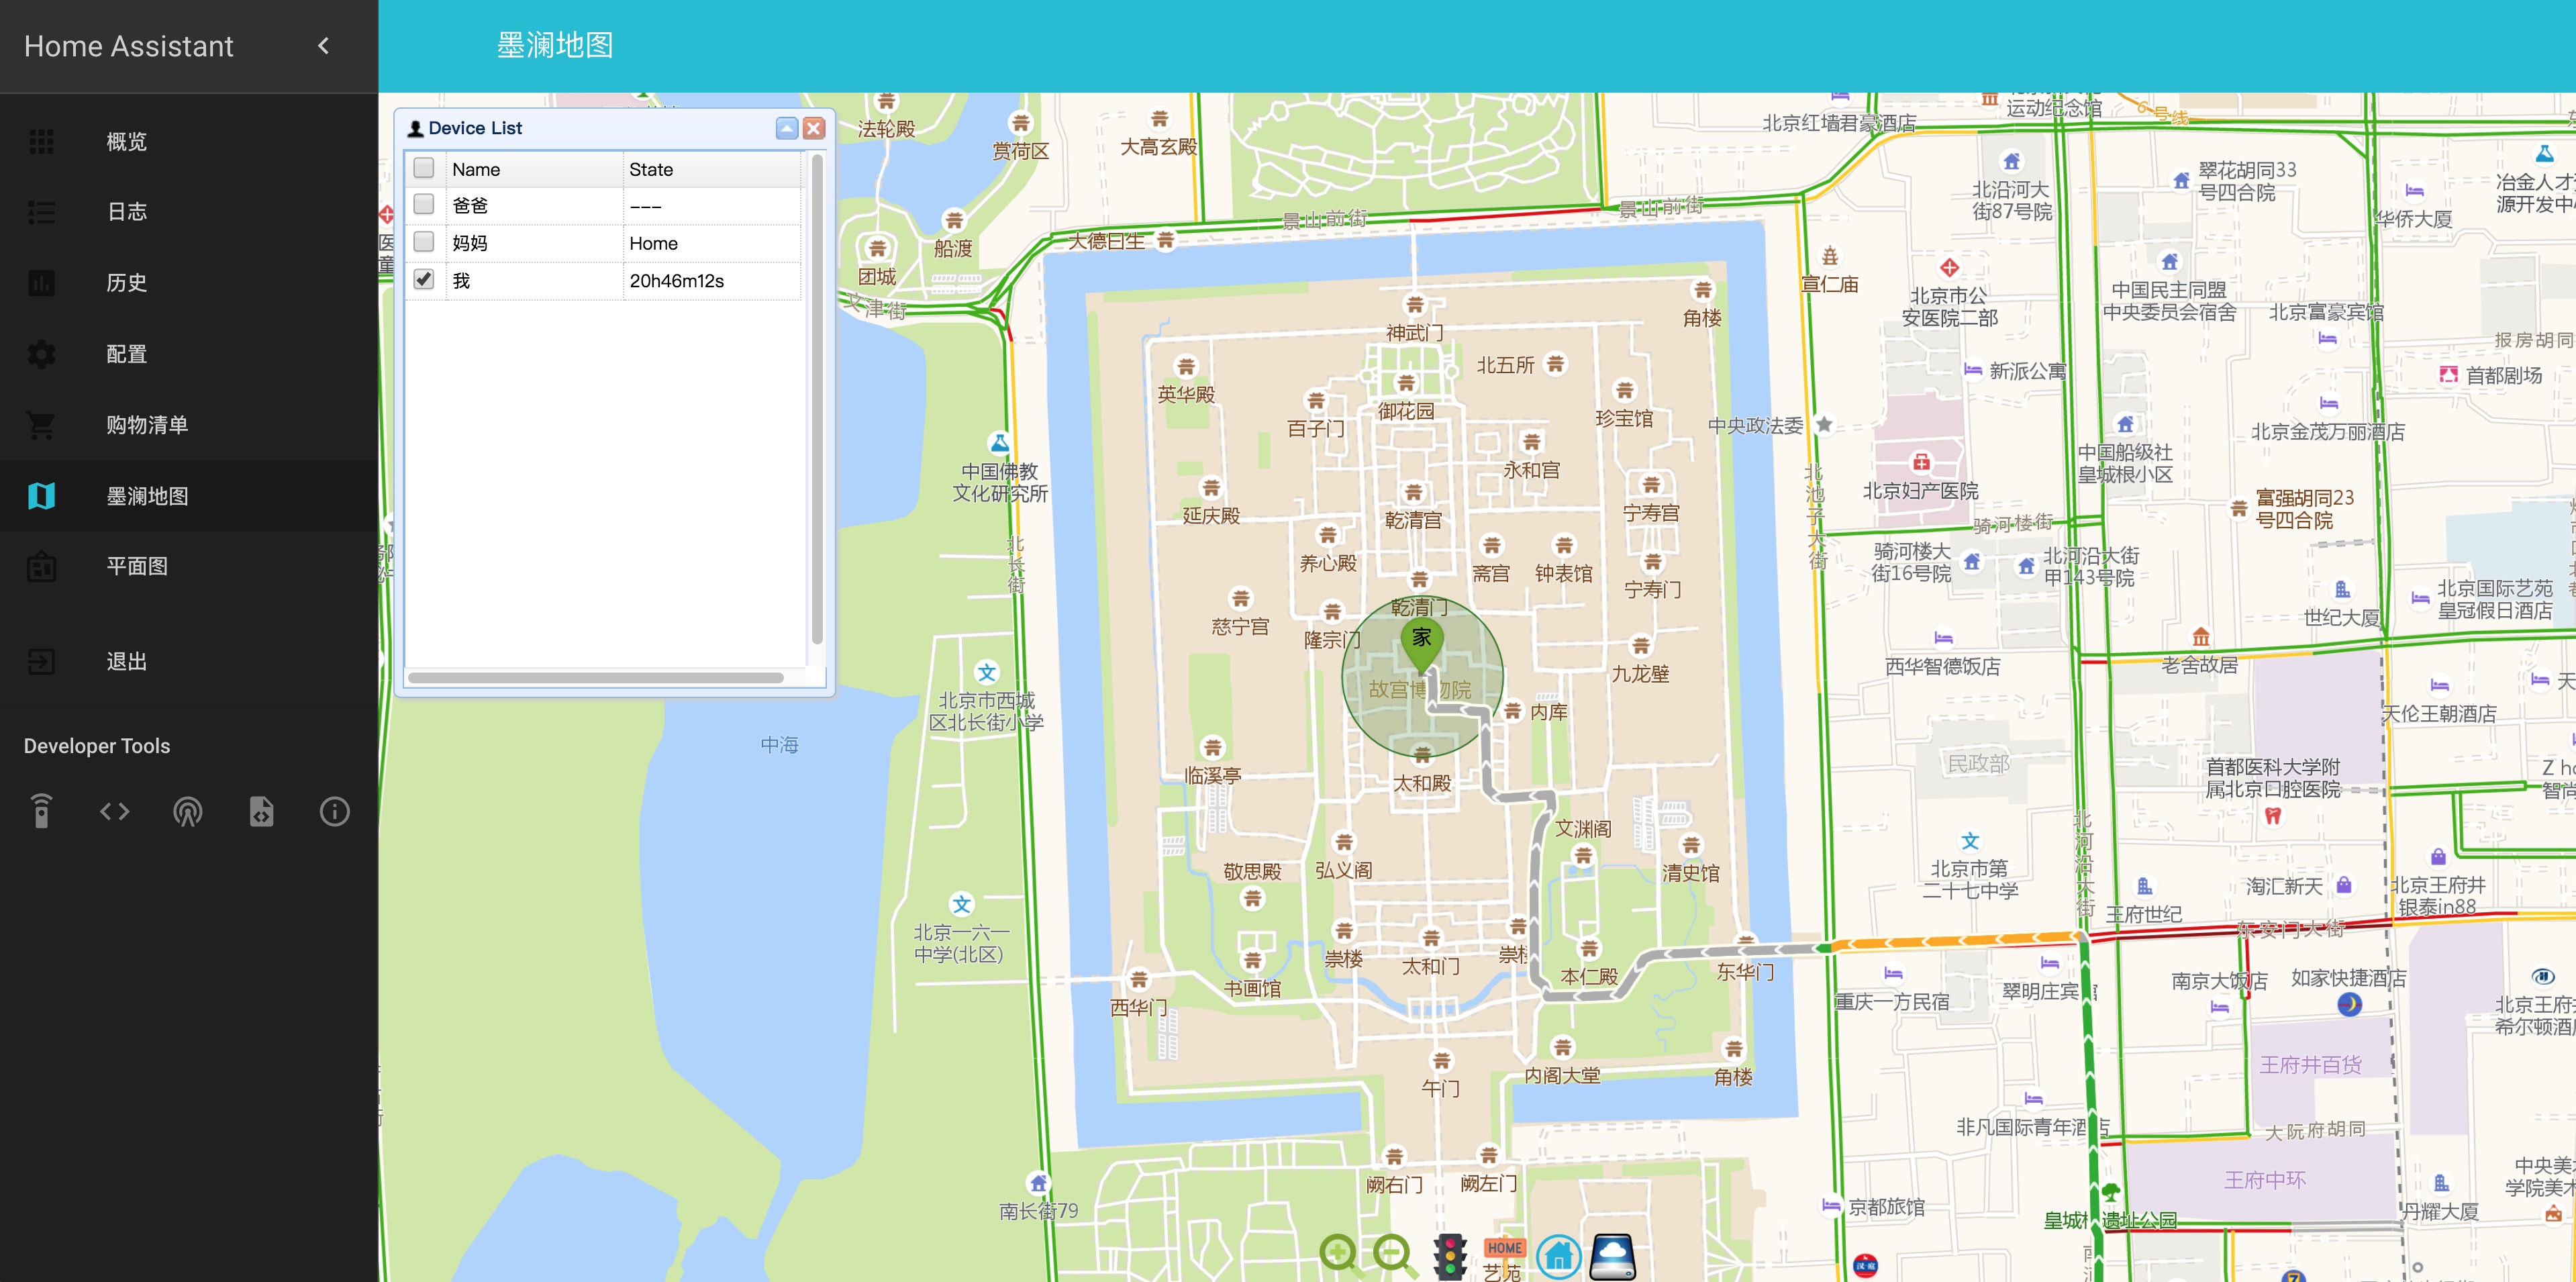Click the cloud drive icon
2576x1282 pixels.
[x=1612, y=1256]
